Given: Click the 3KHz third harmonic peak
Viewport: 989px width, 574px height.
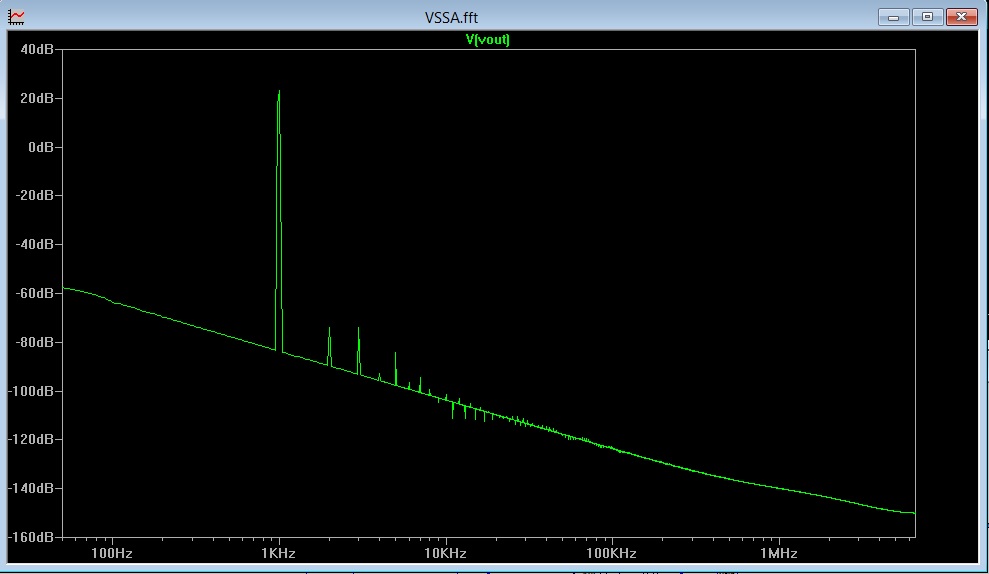Looking at the screenshot, I should point(358,329).
